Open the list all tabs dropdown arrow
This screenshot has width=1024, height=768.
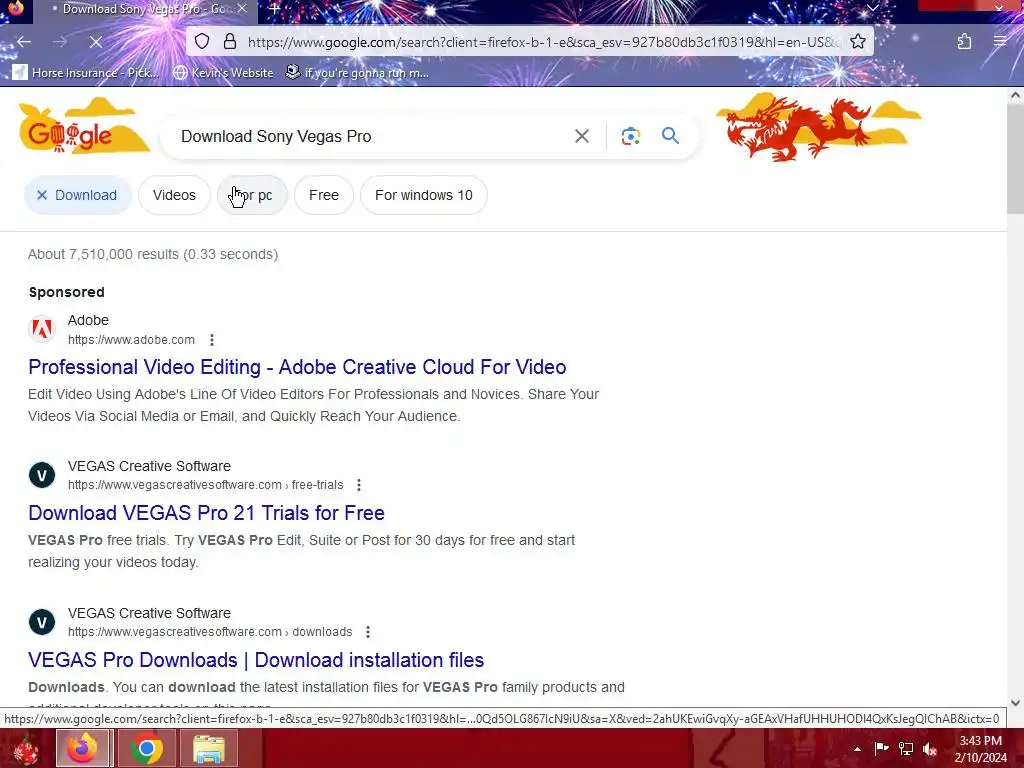coord(872,8)
